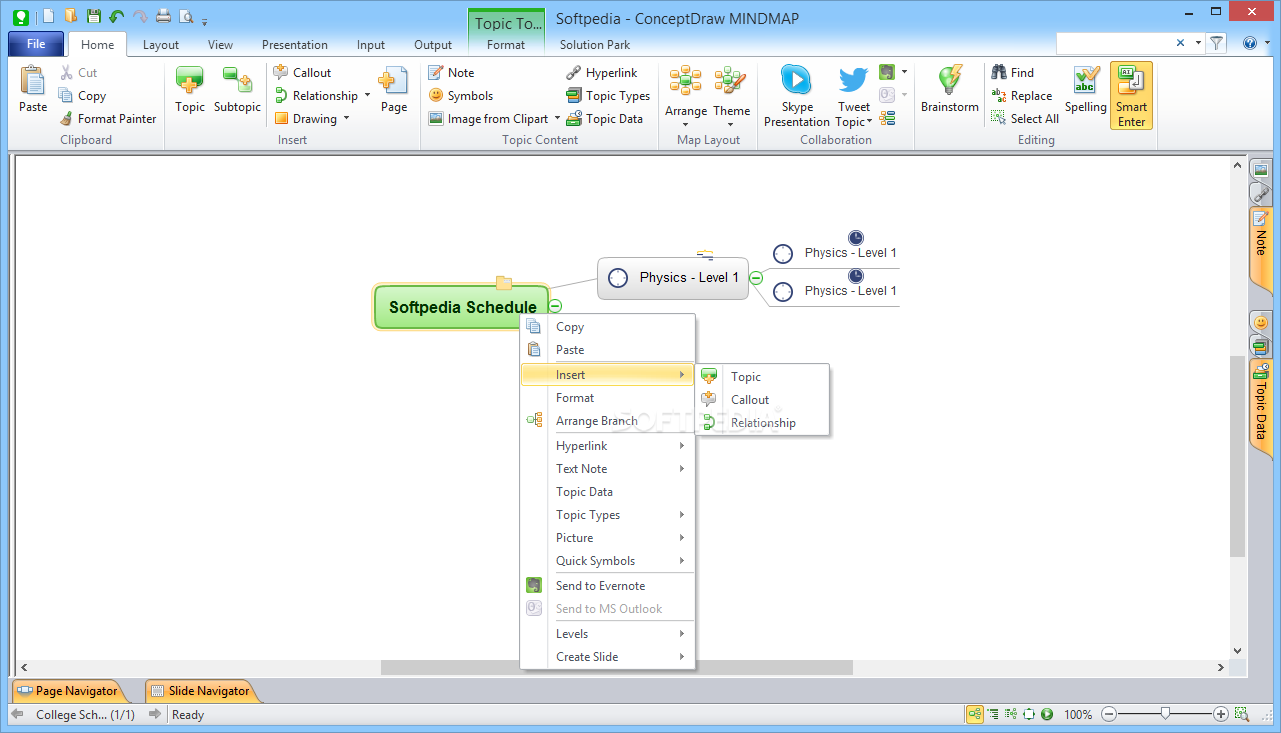Collapse the Softpedia Schedule branch

(x=556, y=307)
